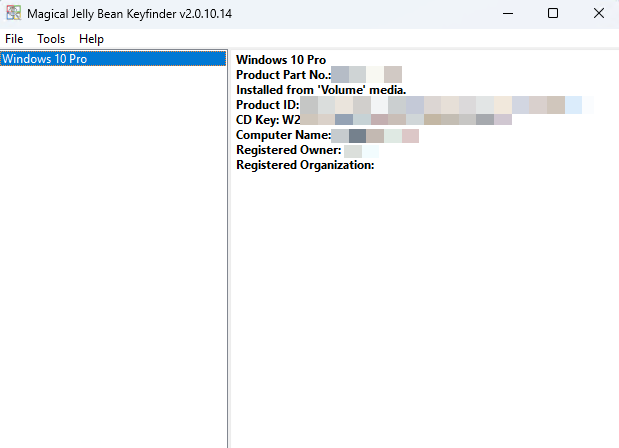Screen dimensions: 619x448
Task: Click blank area of the details pane
Action: click(x=420, y=300)
